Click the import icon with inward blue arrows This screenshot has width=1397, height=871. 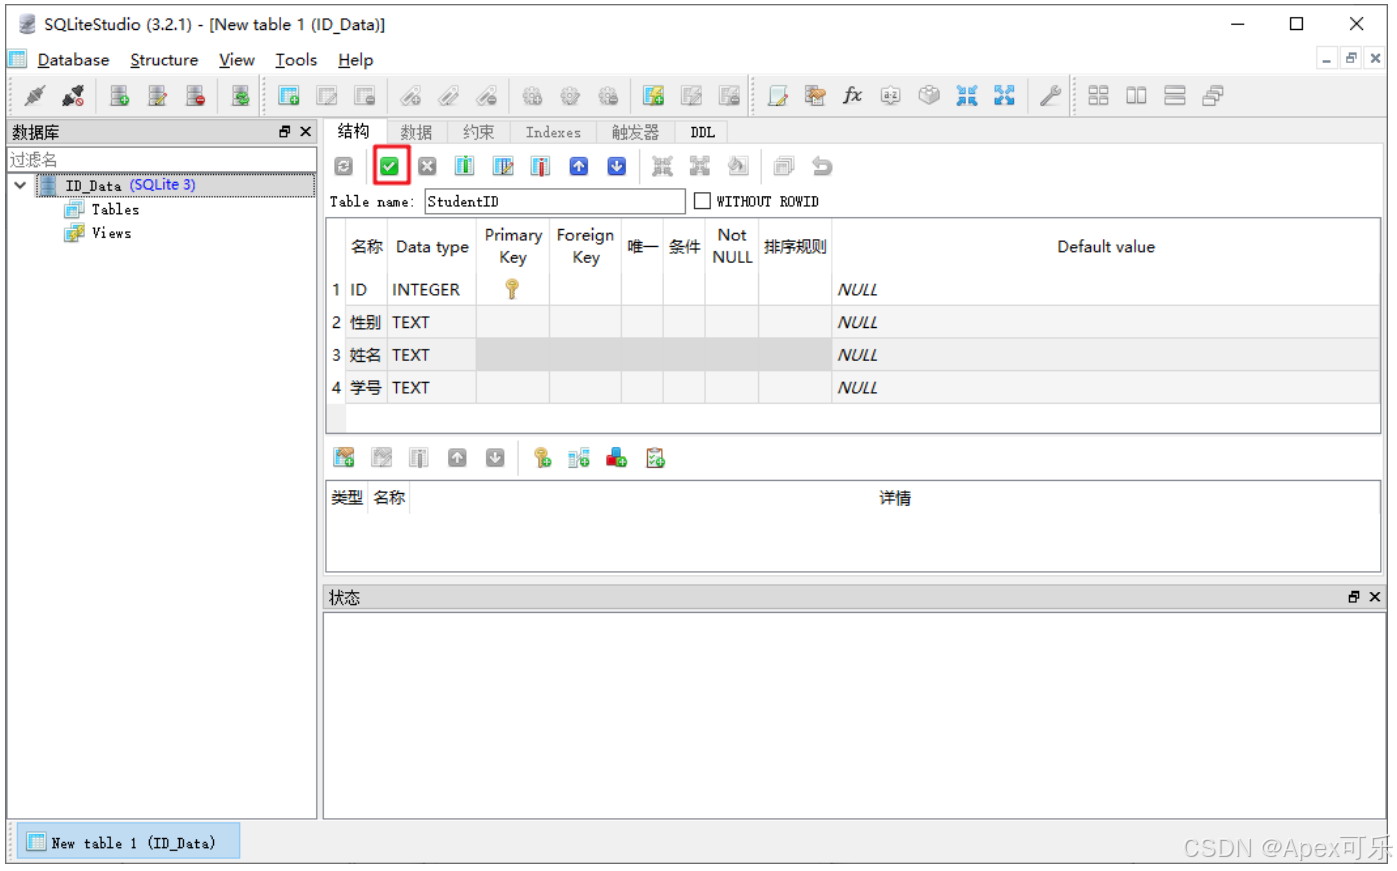coord(966,96)
